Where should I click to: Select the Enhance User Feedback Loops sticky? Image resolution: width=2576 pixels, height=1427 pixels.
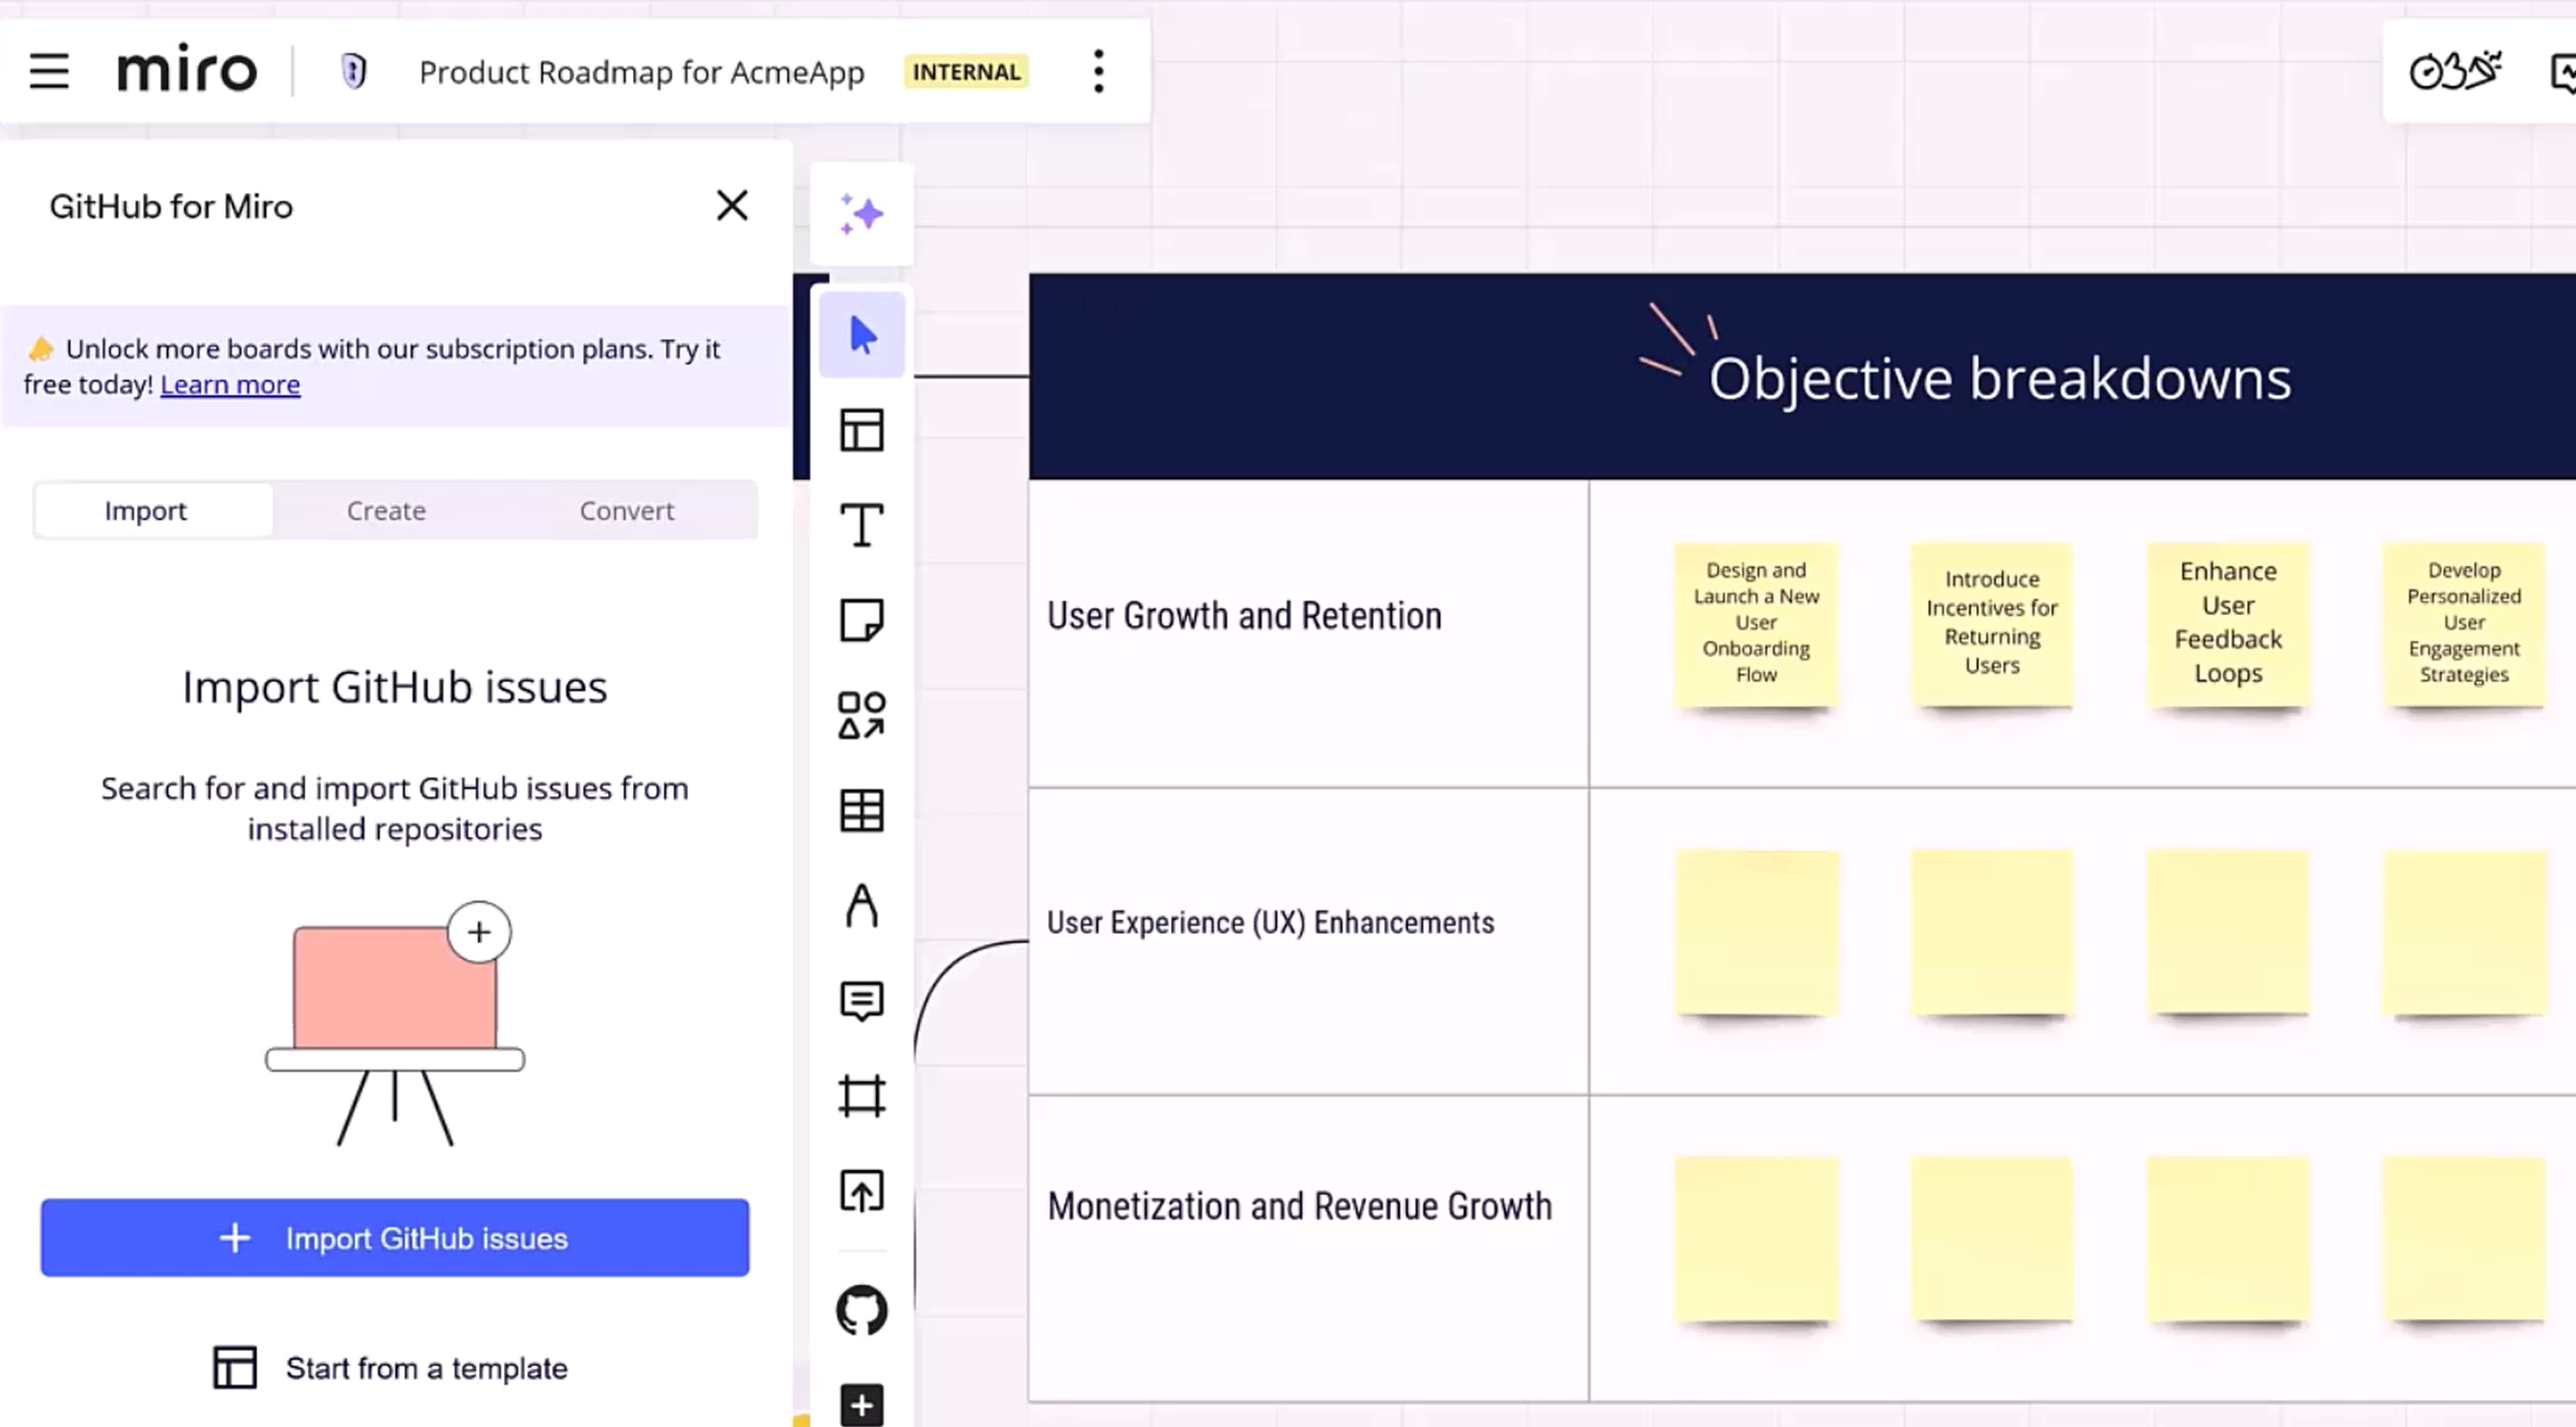(2228, 624)
